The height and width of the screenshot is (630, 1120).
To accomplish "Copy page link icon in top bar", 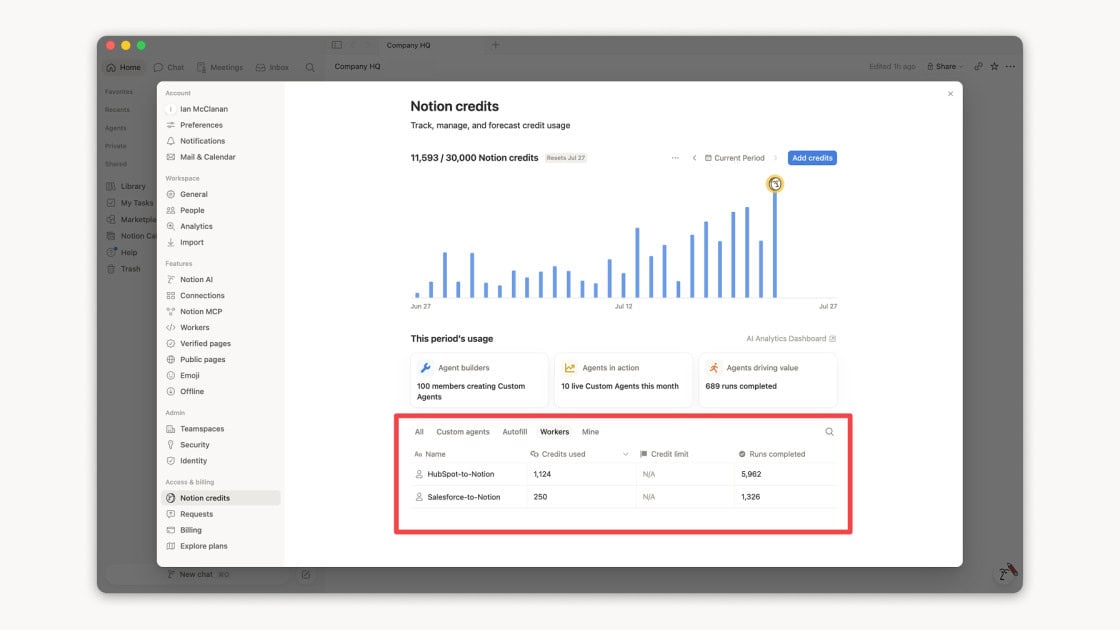I will [979, 66].
